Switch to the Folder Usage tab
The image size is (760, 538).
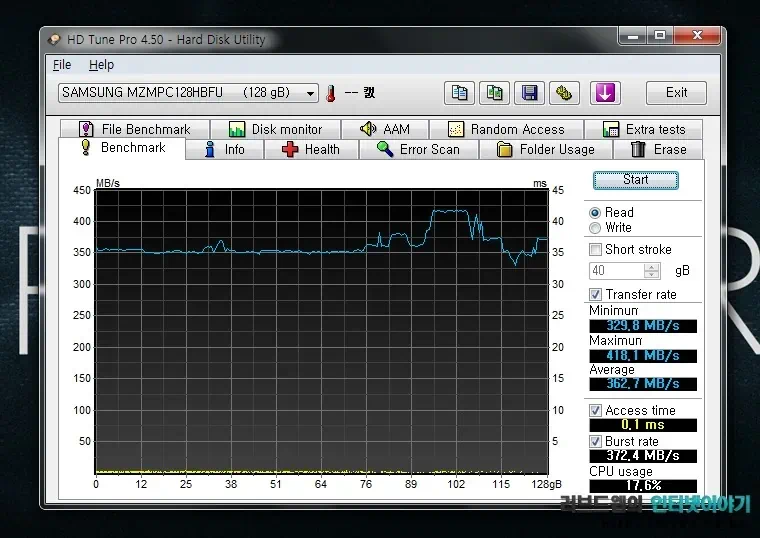[x=546, y=149]
